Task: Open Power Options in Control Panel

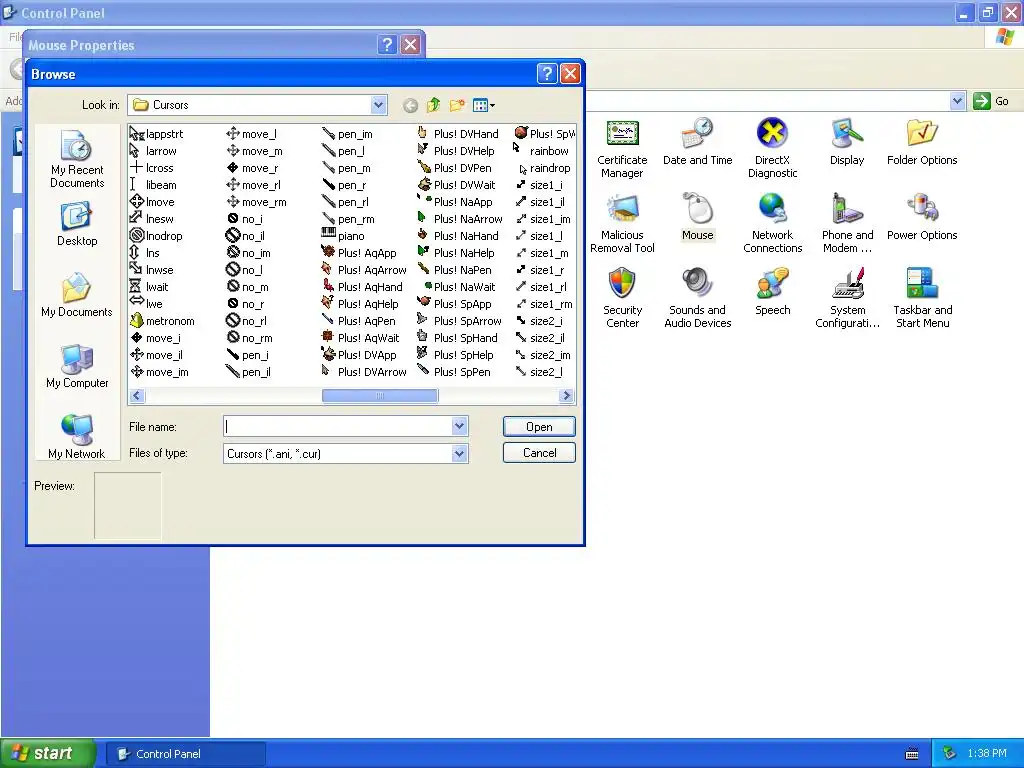Action: pyautogui.click(x=922, y=217)
